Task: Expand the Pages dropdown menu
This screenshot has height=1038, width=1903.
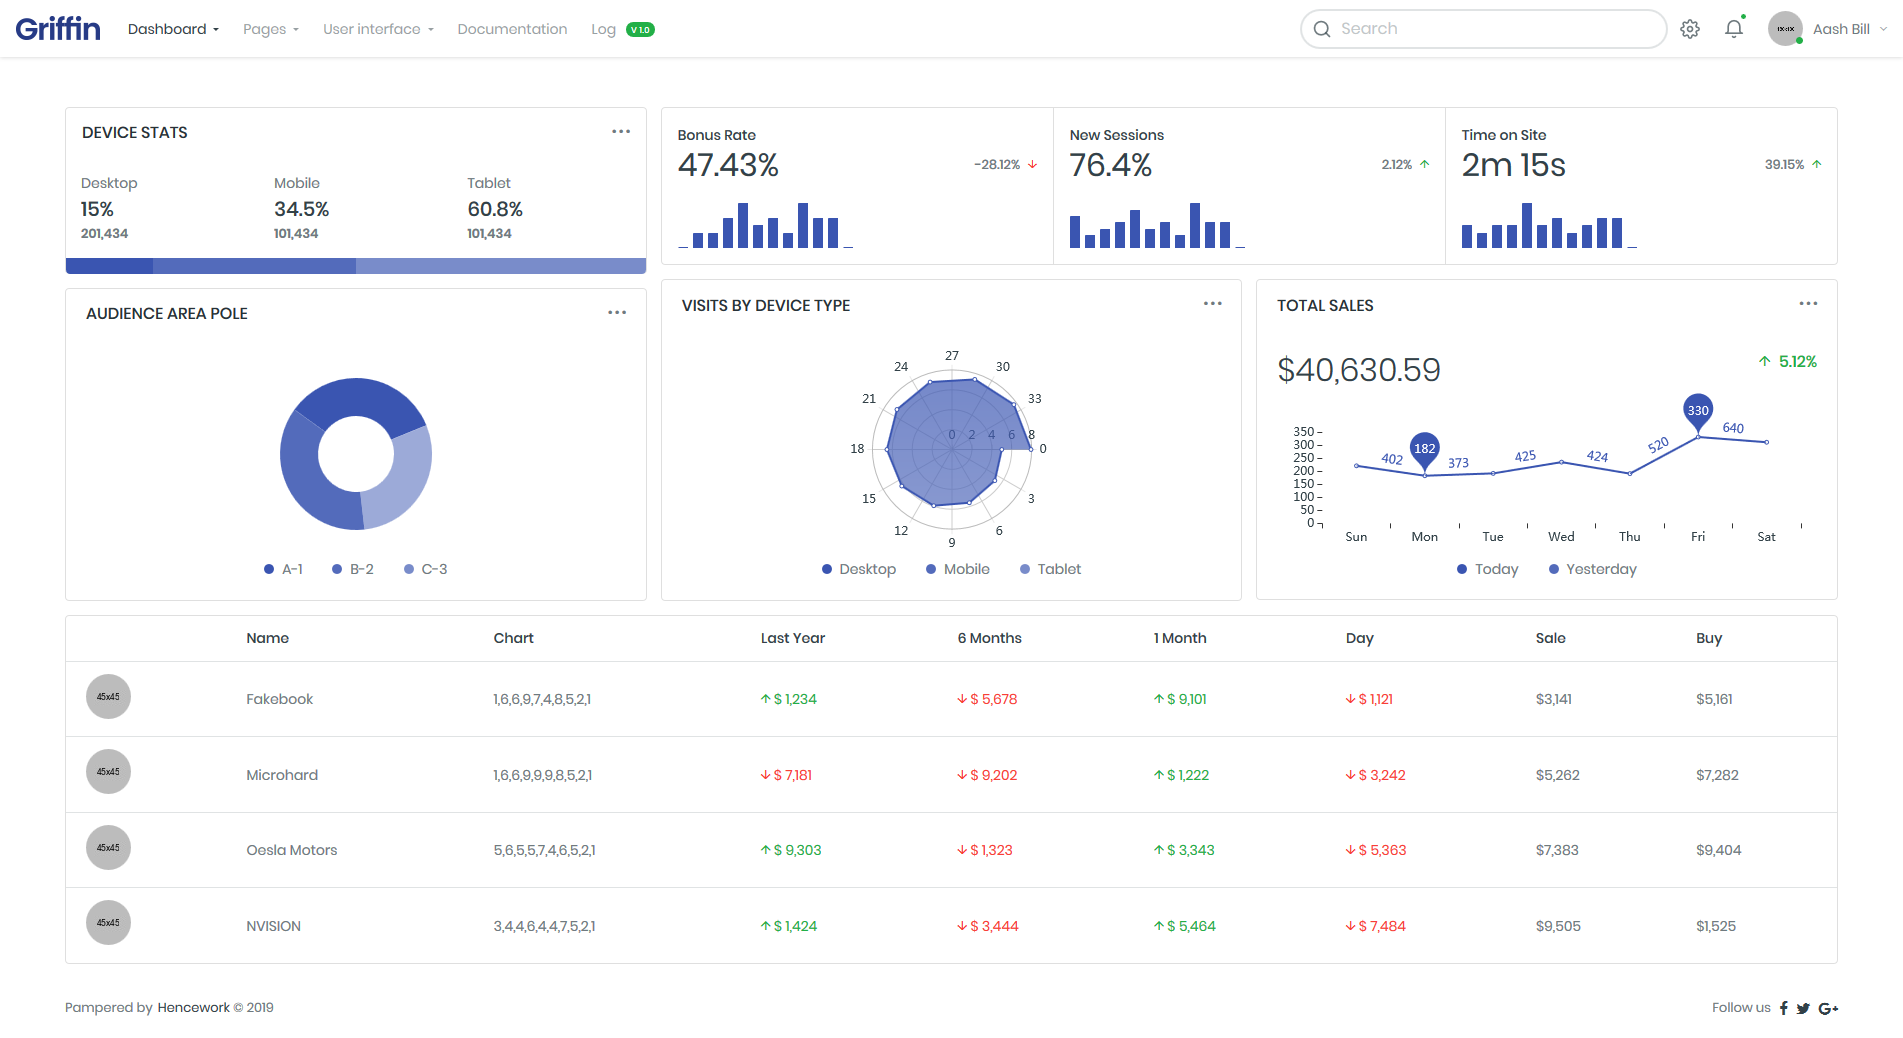Action: pos(271,29)
